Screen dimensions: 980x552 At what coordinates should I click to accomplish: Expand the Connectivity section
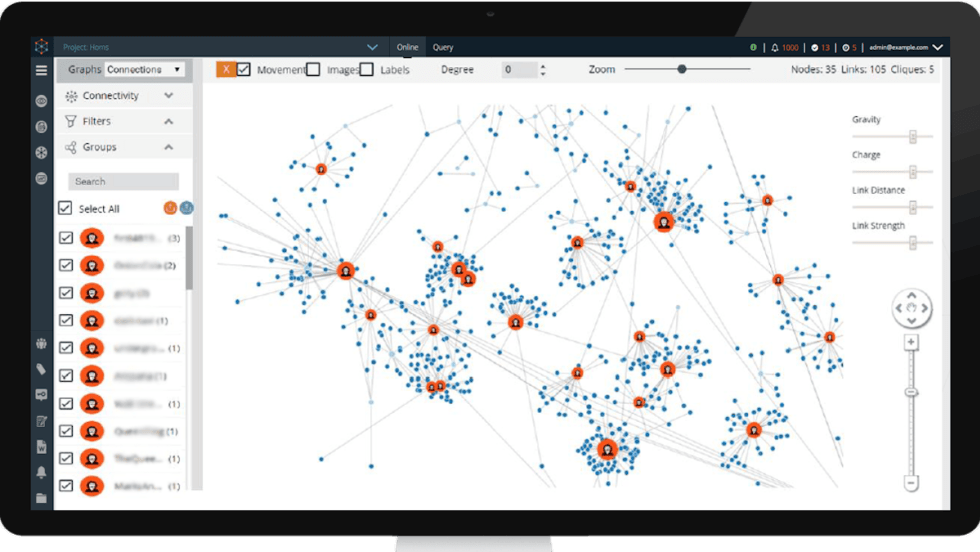point(168,96)
